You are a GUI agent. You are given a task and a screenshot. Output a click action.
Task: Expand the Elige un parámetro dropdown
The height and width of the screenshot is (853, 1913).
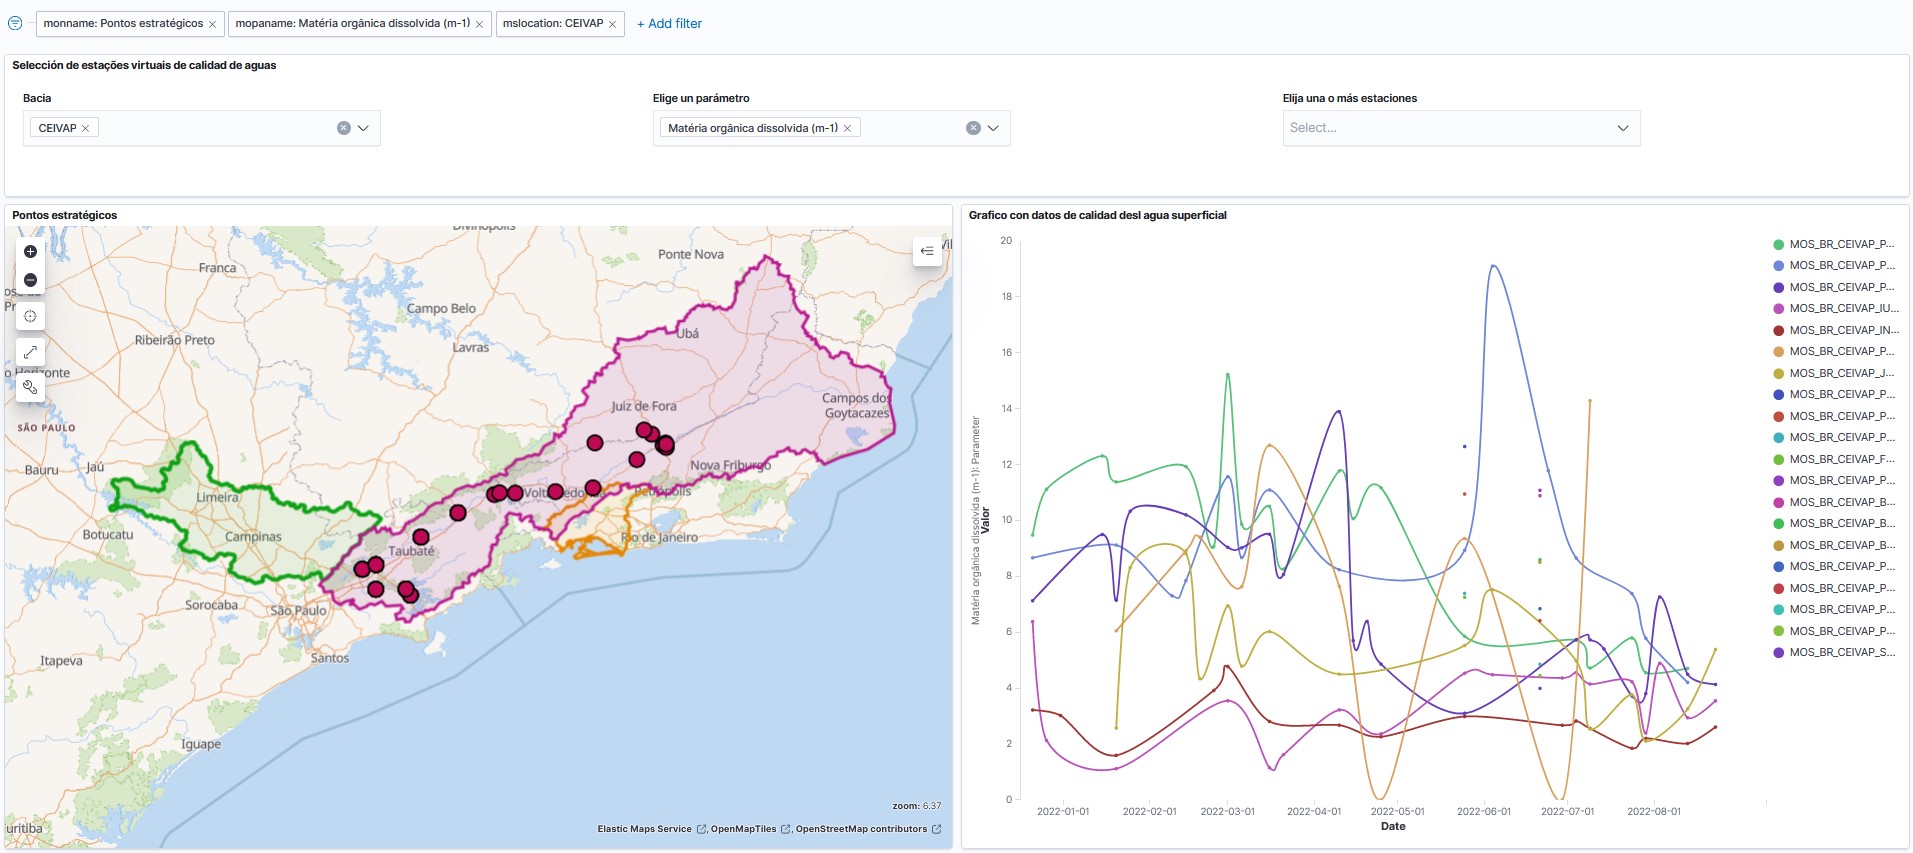(993, 128)
